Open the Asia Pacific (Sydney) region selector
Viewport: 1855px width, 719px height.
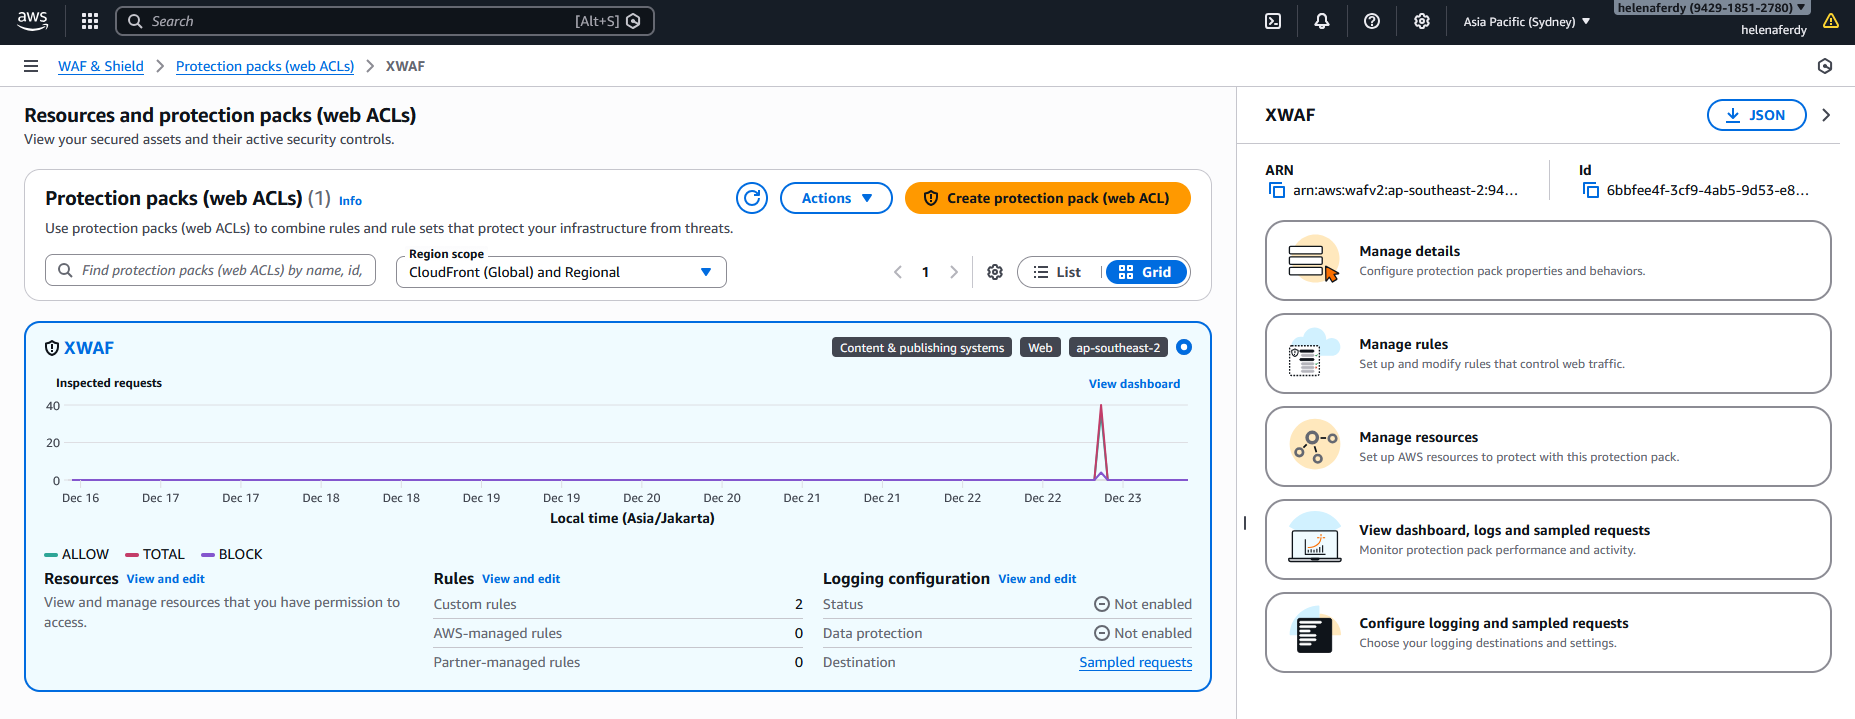point(1526,21)
